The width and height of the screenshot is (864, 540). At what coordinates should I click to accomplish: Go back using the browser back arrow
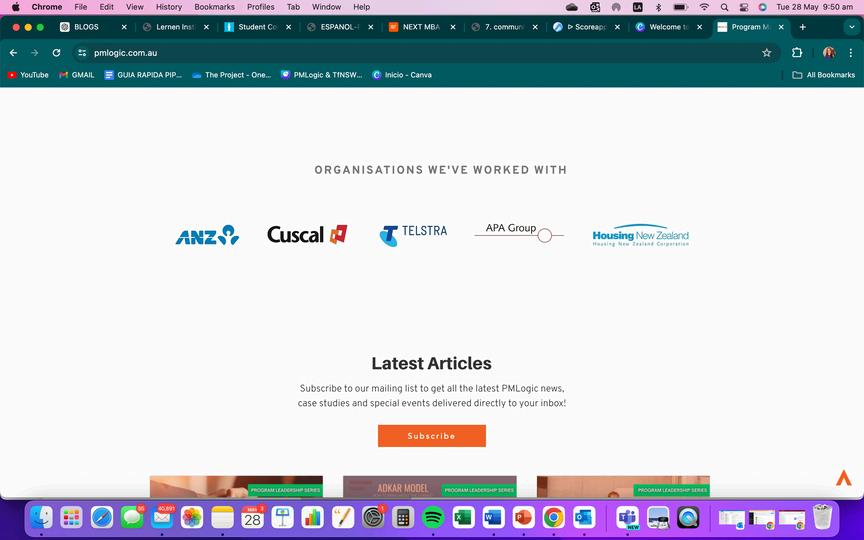14,53
